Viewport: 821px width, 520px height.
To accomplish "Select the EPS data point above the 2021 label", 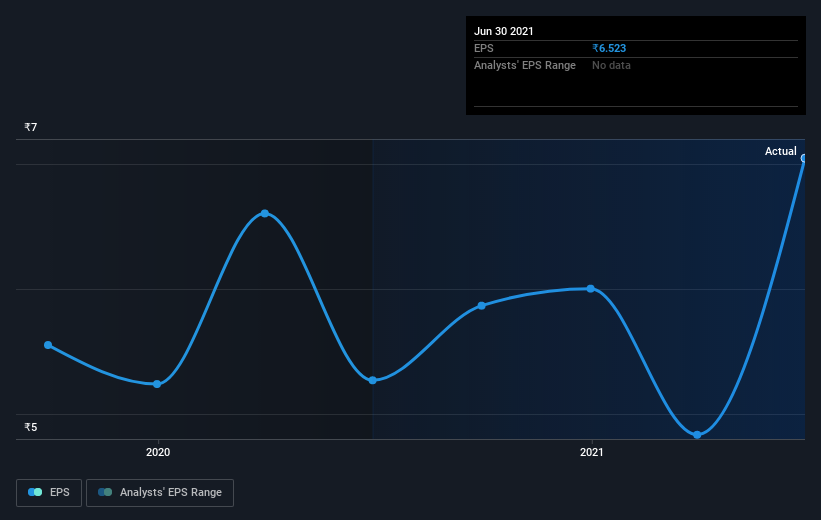I will [x=591, y=289].
